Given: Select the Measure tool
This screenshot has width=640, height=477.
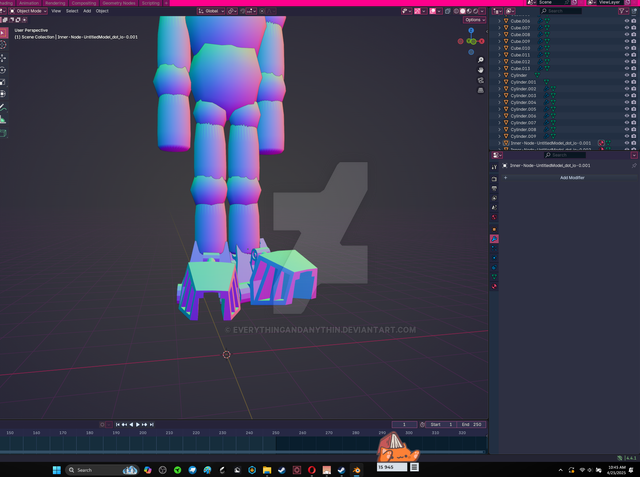Looking at the screenshot, I should [x=3, y=119].
